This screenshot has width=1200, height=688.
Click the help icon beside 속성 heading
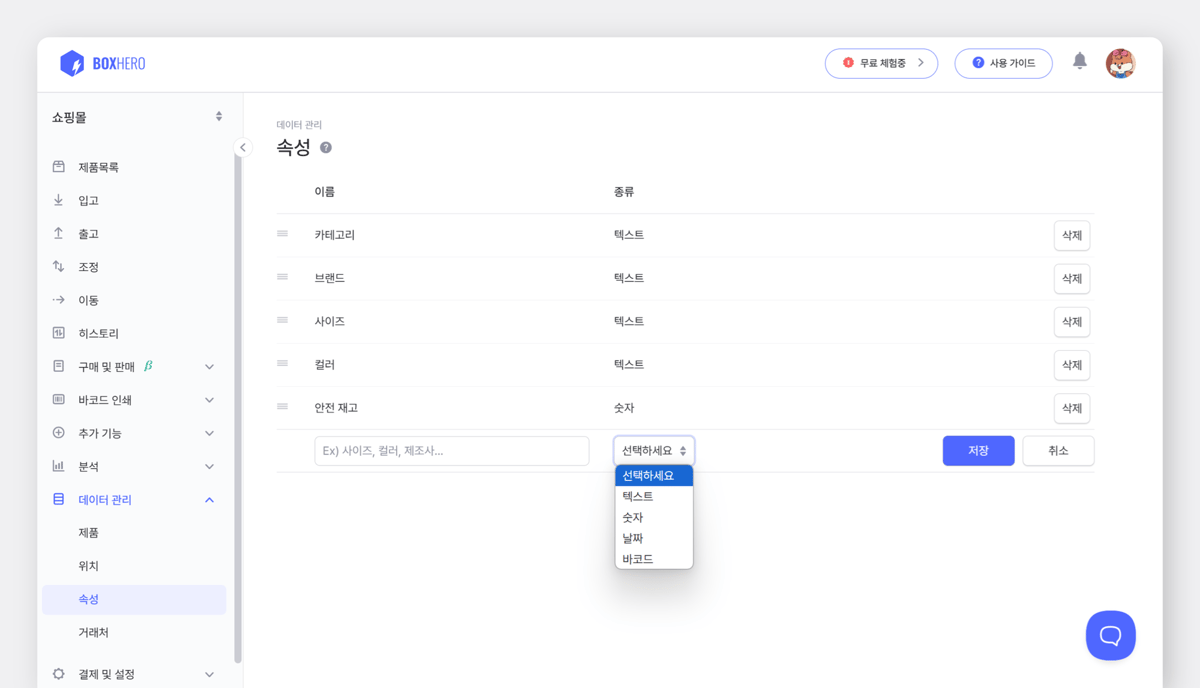click(x=327, y=146)
